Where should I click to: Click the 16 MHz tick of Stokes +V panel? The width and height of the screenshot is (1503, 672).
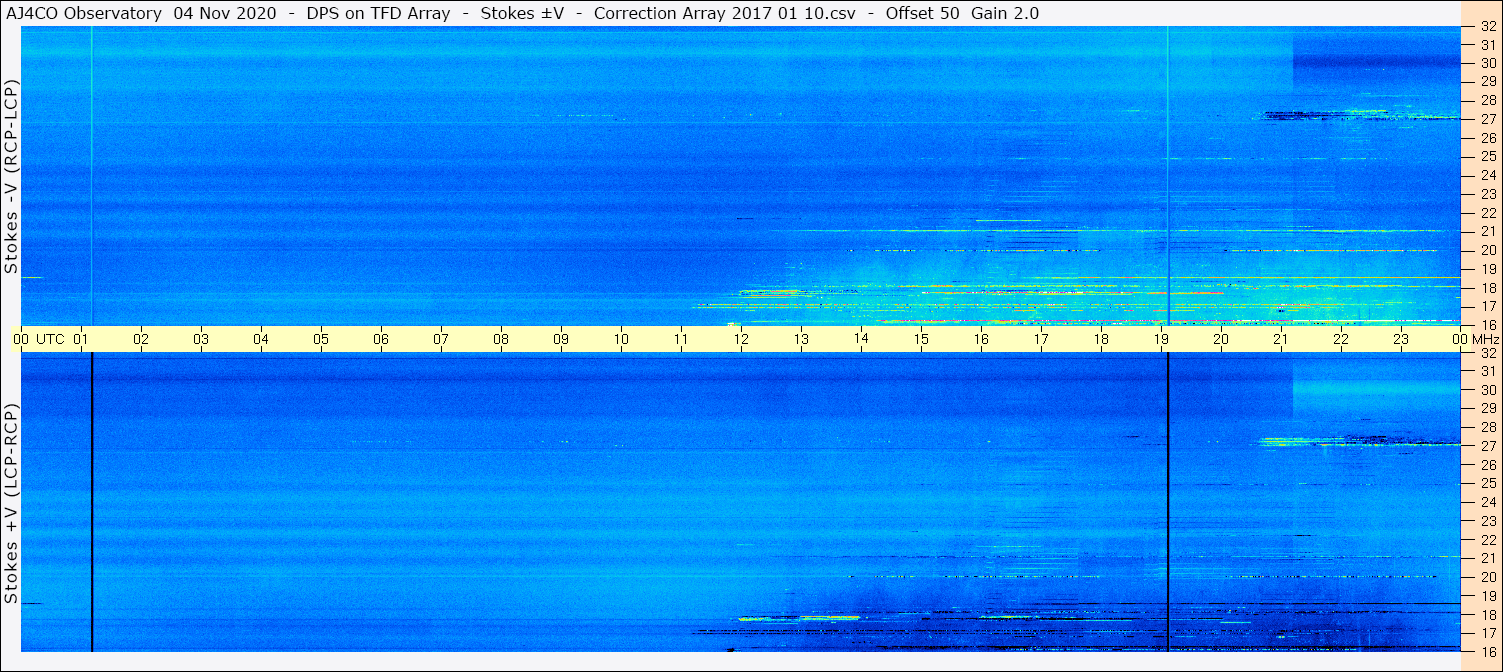click(x=1488, y=651)
